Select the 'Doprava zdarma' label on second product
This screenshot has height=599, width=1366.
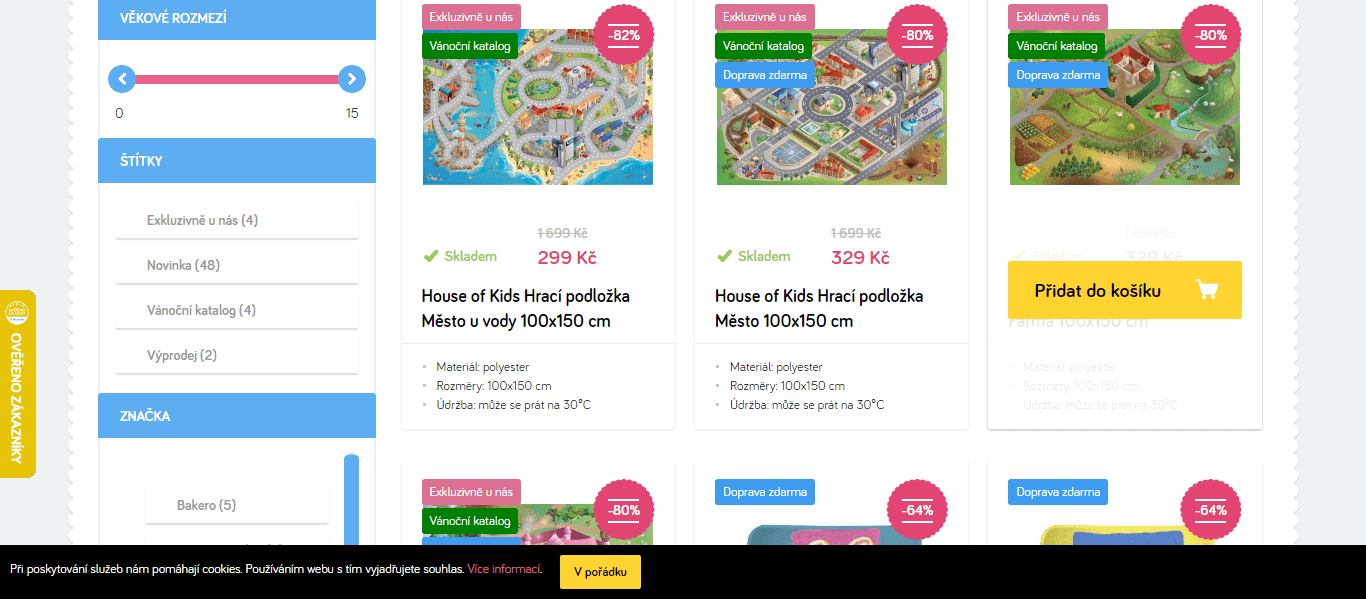764,74
